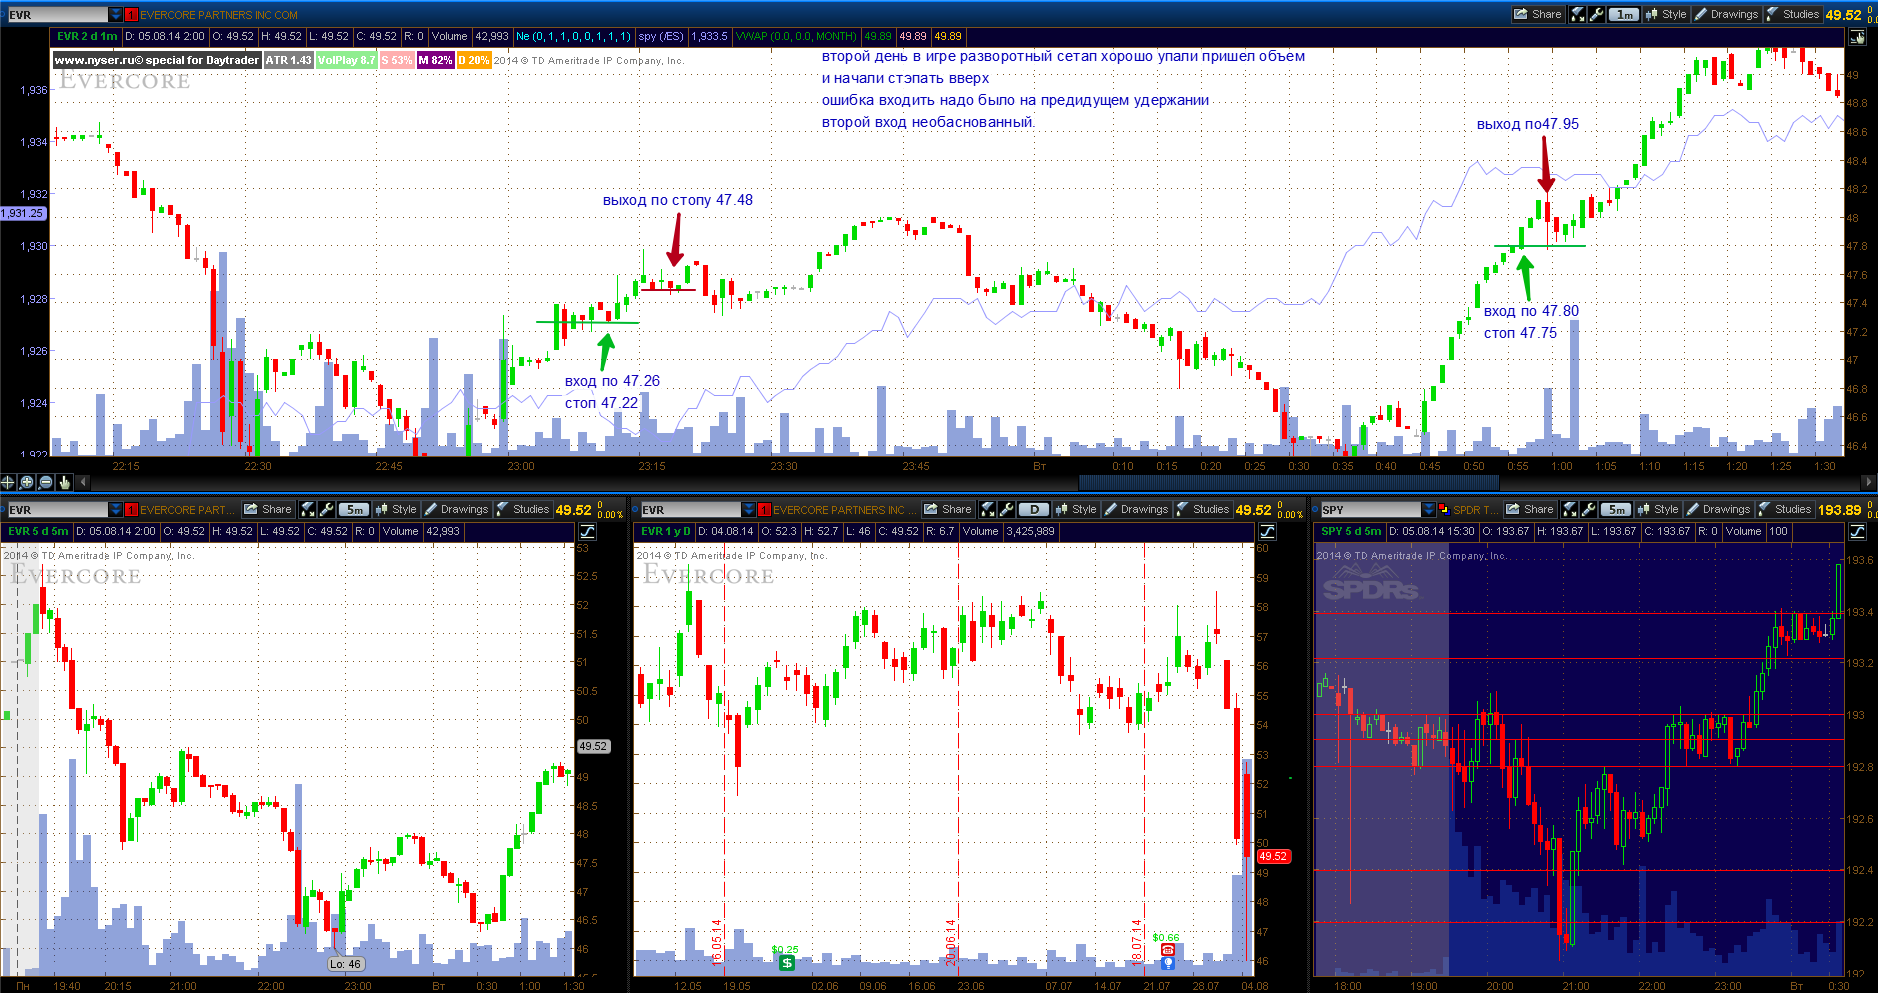This screenshot has width=1878, height=993.
Task: Open 1m timeframe selector on top chart
Action: coord(1625,14)
